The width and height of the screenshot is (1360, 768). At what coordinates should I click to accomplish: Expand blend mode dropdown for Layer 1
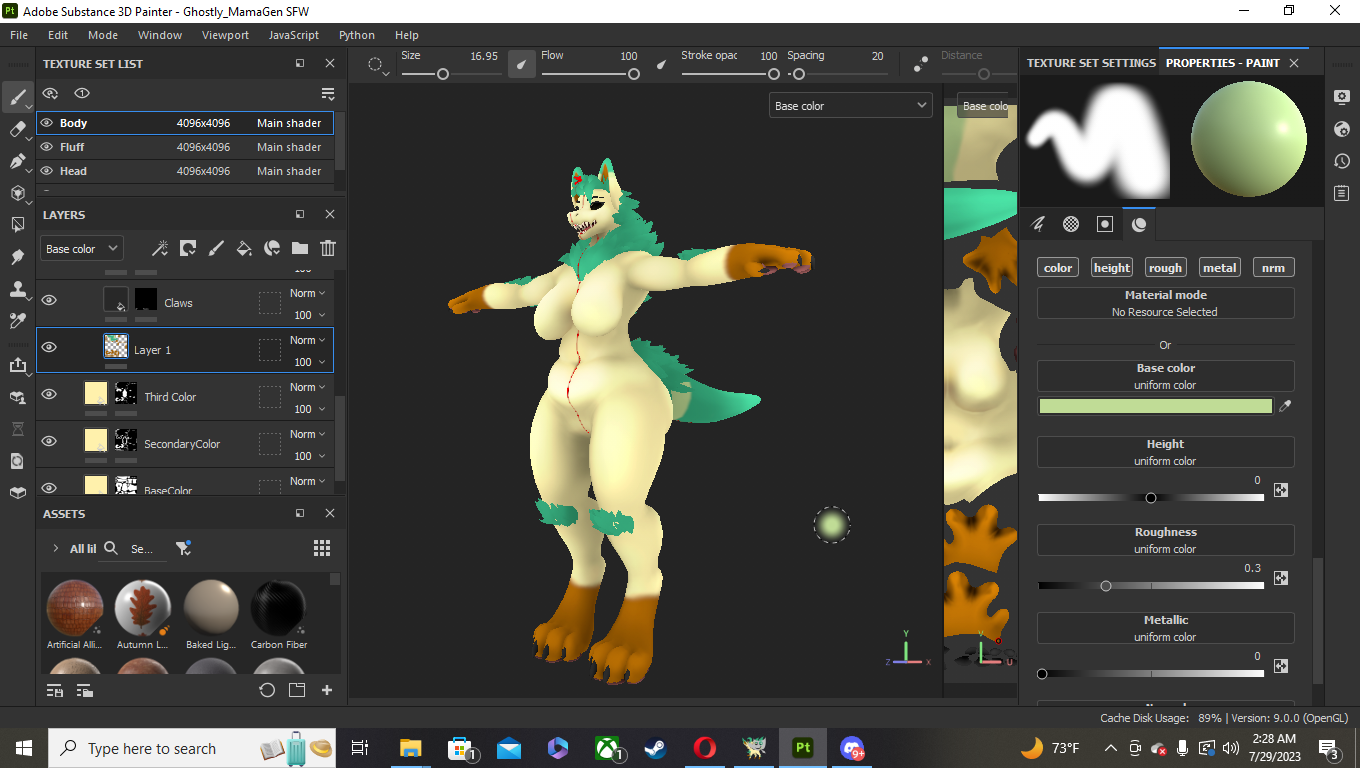[308, 340]
